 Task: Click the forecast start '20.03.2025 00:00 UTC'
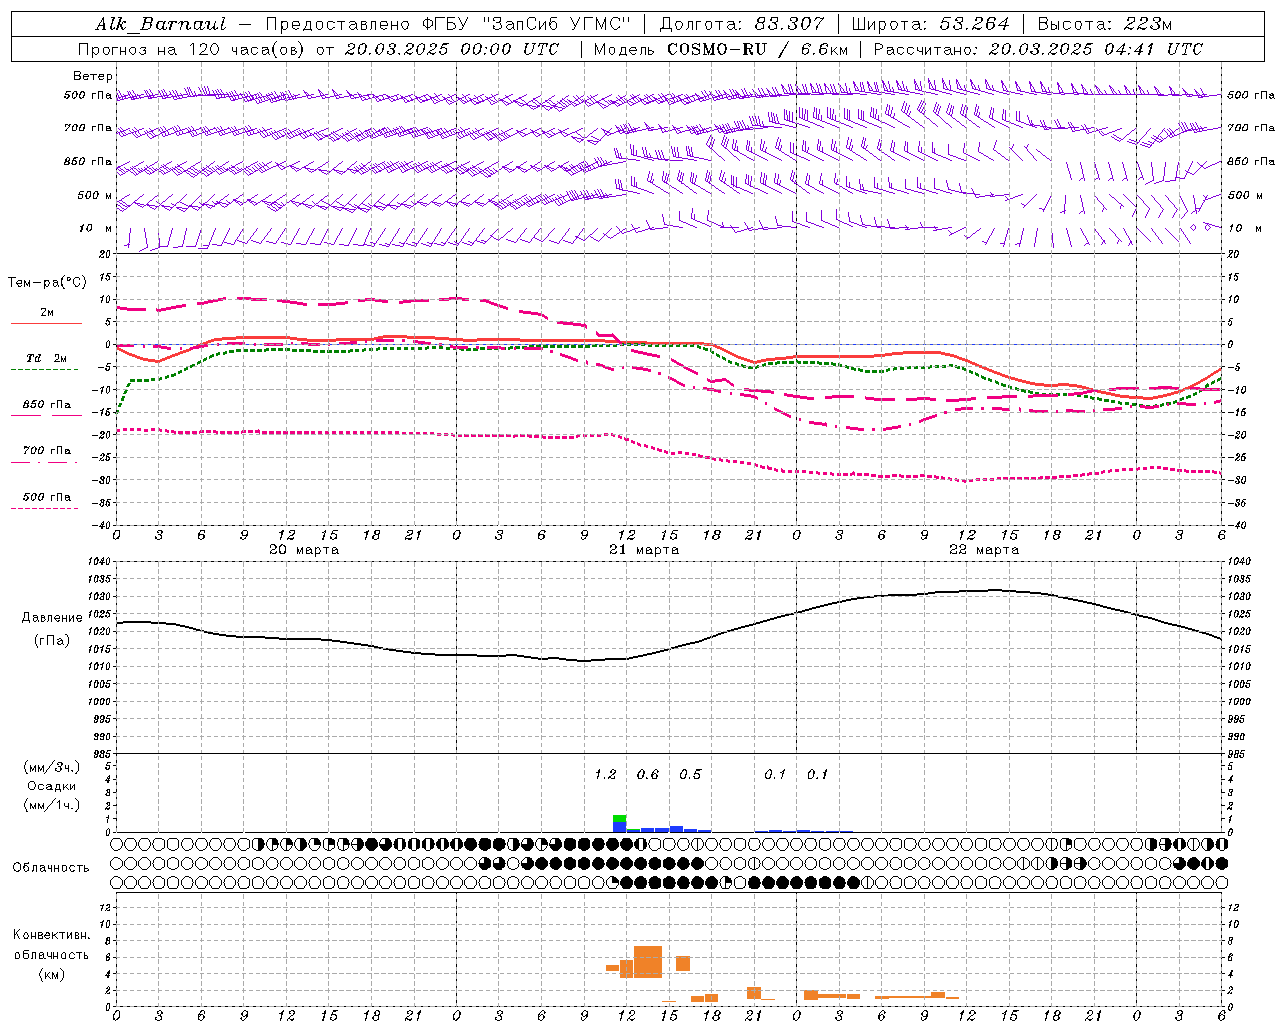tap(452, 49)
